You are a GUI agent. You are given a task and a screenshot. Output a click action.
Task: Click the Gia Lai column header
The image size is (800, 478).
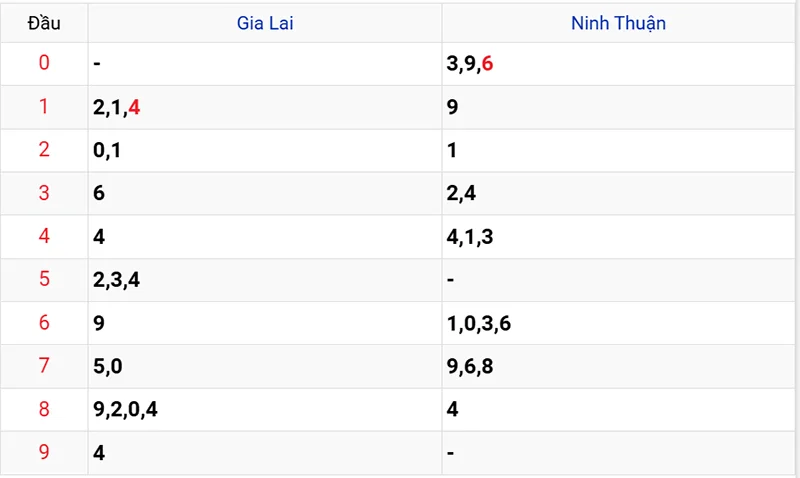[x=265, y=23]
